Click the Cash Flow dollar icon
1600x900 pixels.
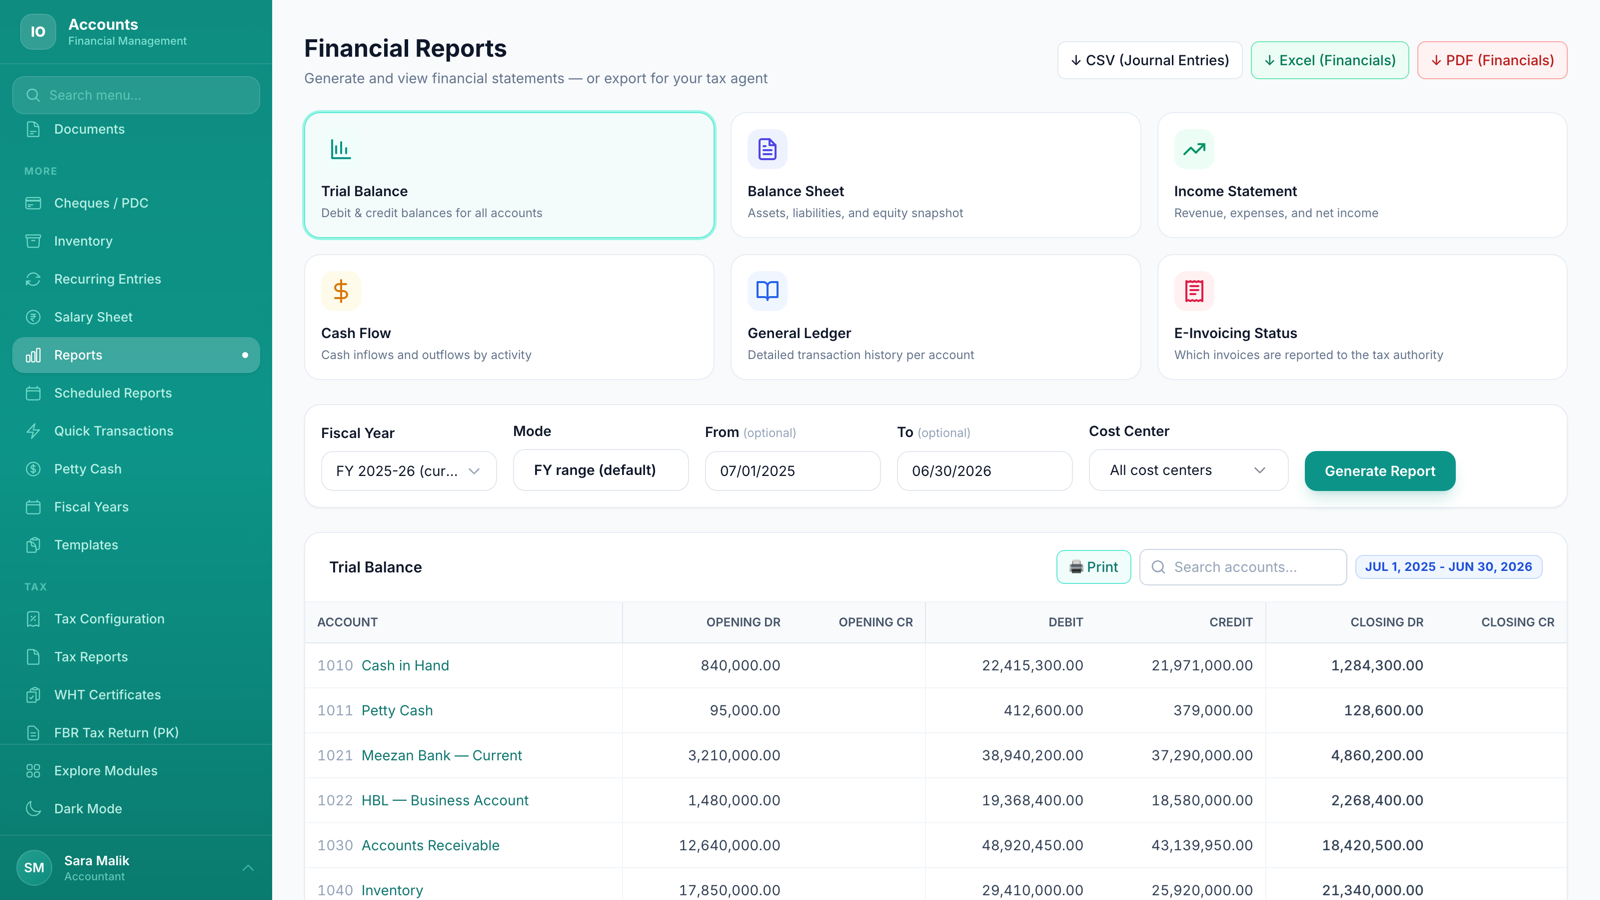coord(341,291)
